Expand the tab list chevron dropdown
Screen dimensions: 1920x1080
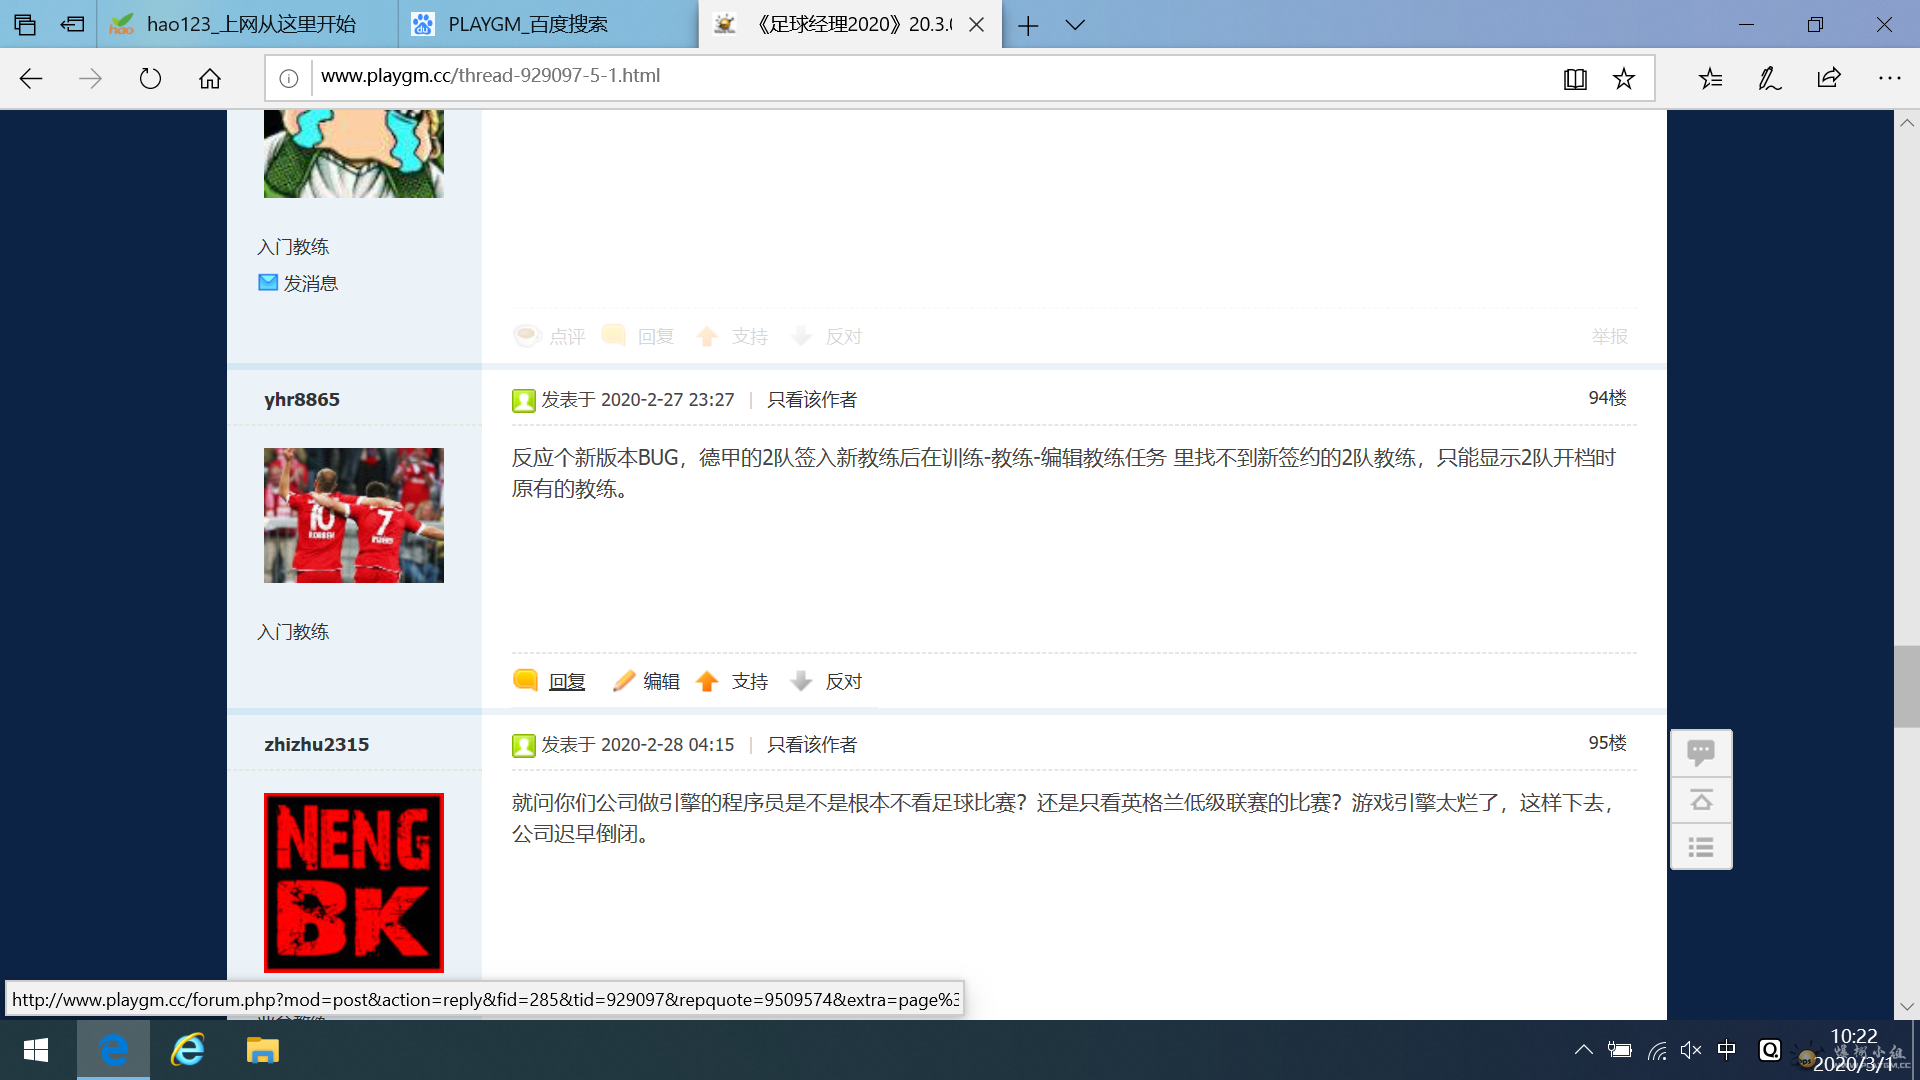pyautogui.click(x=1075, y=25)
